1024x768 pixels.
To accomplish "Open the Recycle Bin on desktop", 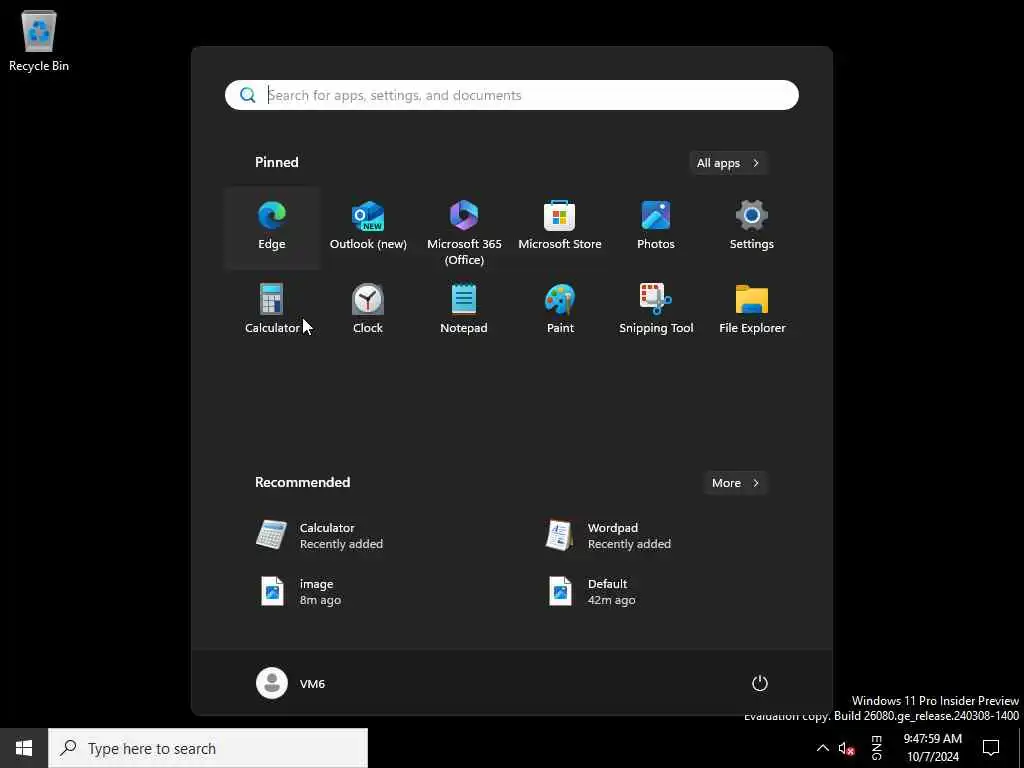I will tap(39, 40).
